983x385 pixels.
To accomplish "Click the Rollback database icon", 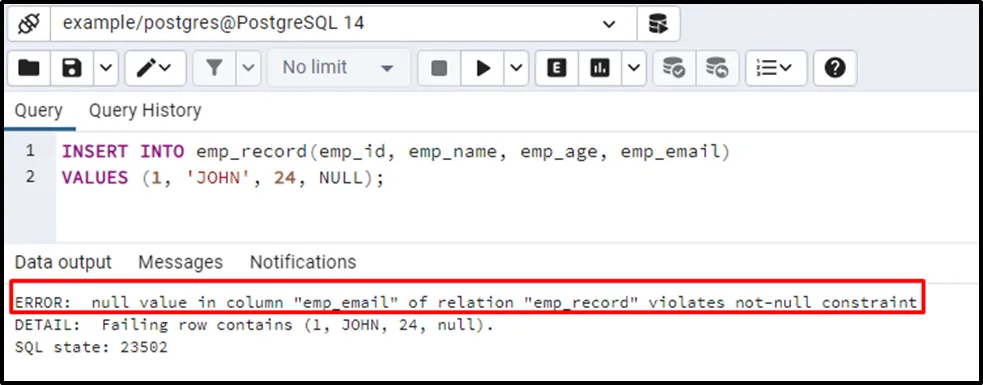I will (x=717, y=68).
